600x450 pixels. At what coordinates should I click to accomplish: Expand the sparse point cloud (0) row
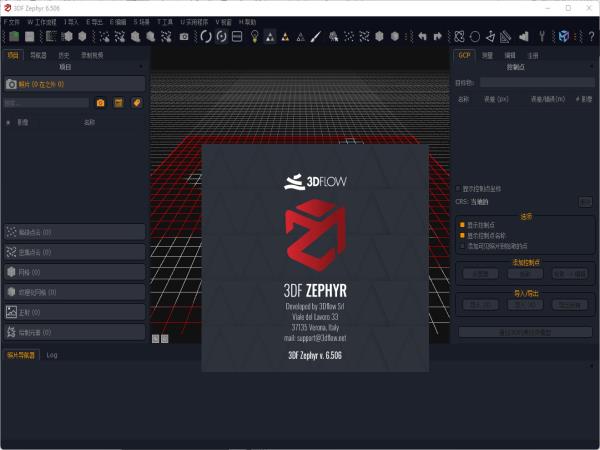pyautogui.click(x=75, y=232)
